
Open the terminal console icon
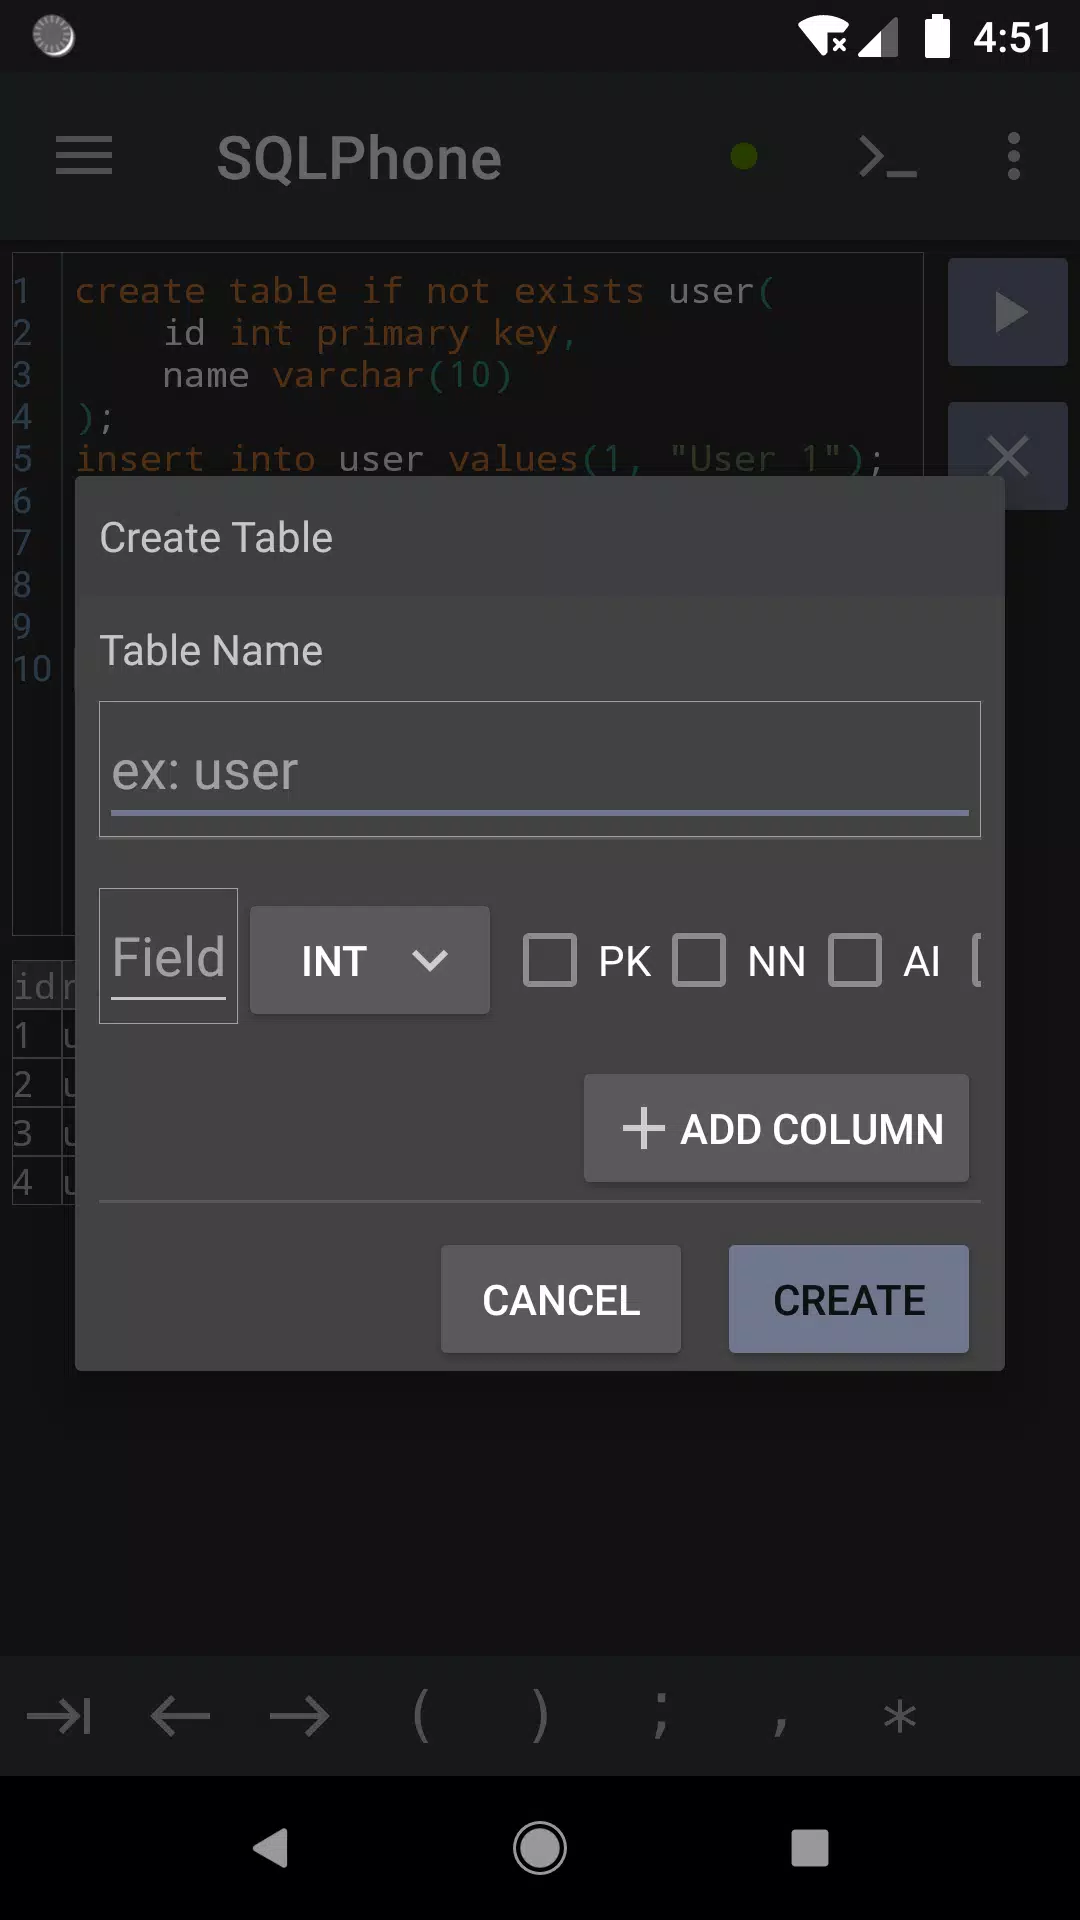click(887, 157)
